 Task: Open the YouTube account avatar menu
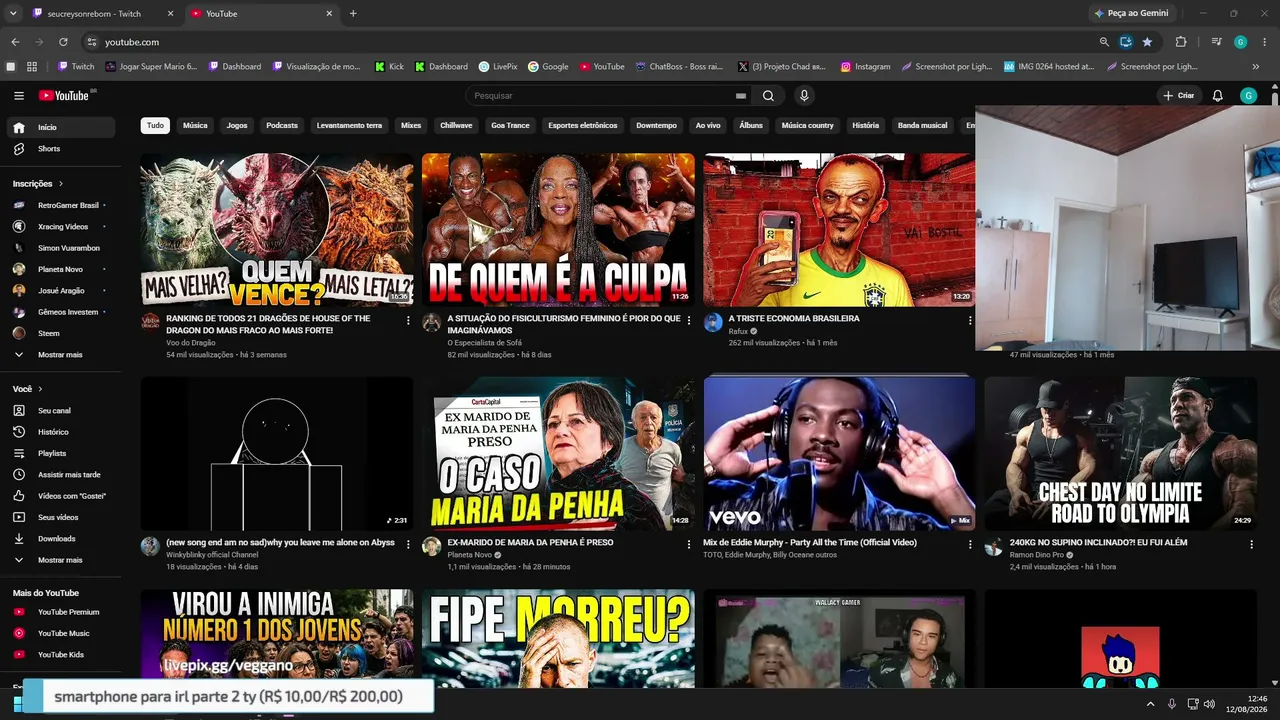click(1248, 96)
